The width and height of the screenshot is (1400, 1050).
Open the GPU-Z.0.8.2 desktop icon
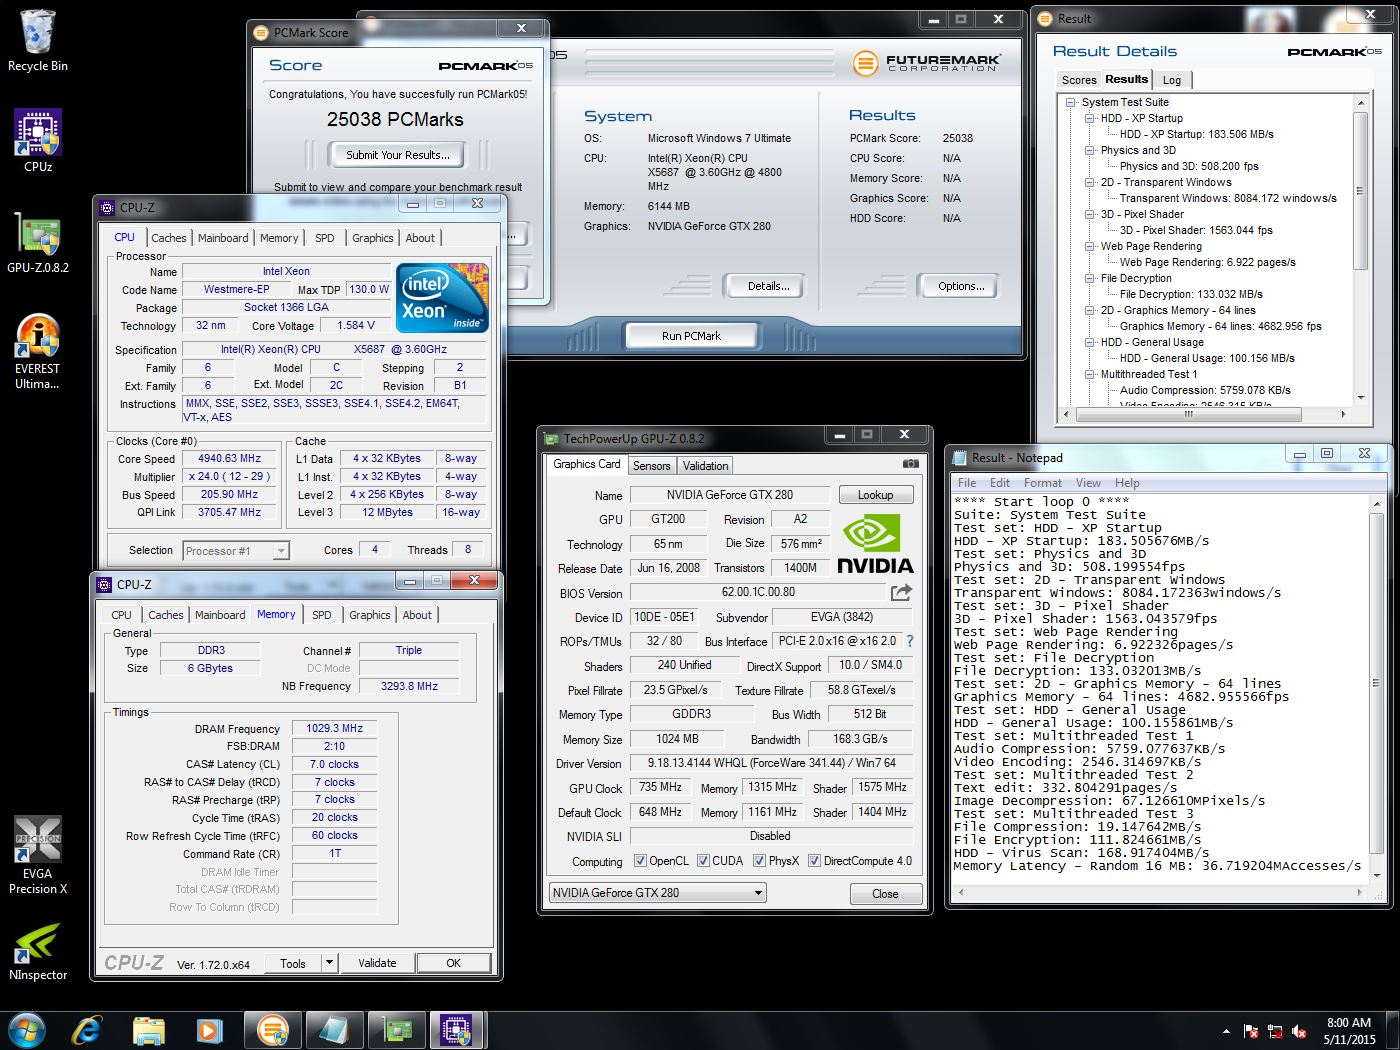(38, 242)
